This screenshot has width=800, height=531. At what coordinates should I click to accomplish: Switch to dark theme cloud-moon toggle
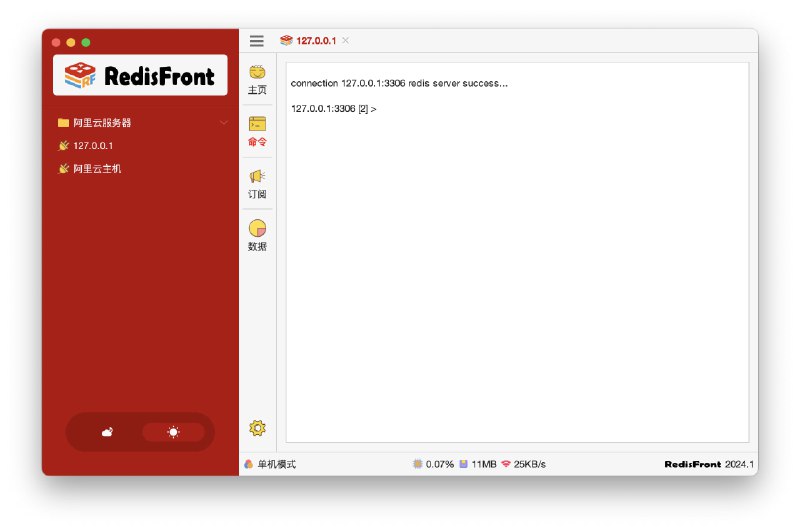point(107,432)
